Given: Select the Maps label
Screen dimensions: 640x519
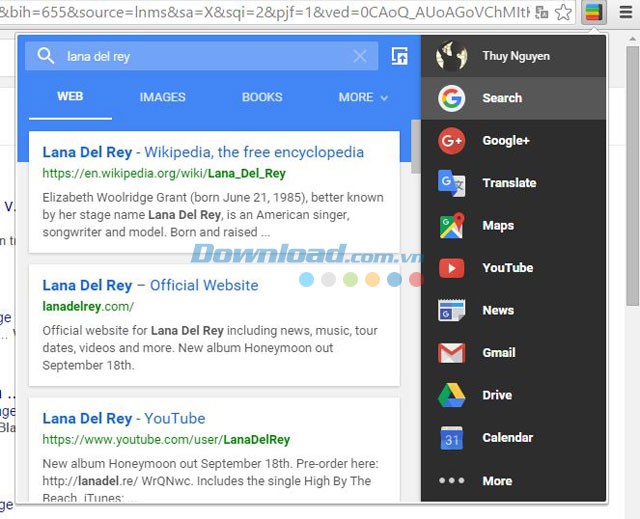Looking at the screenshot, I should (498, 226).
